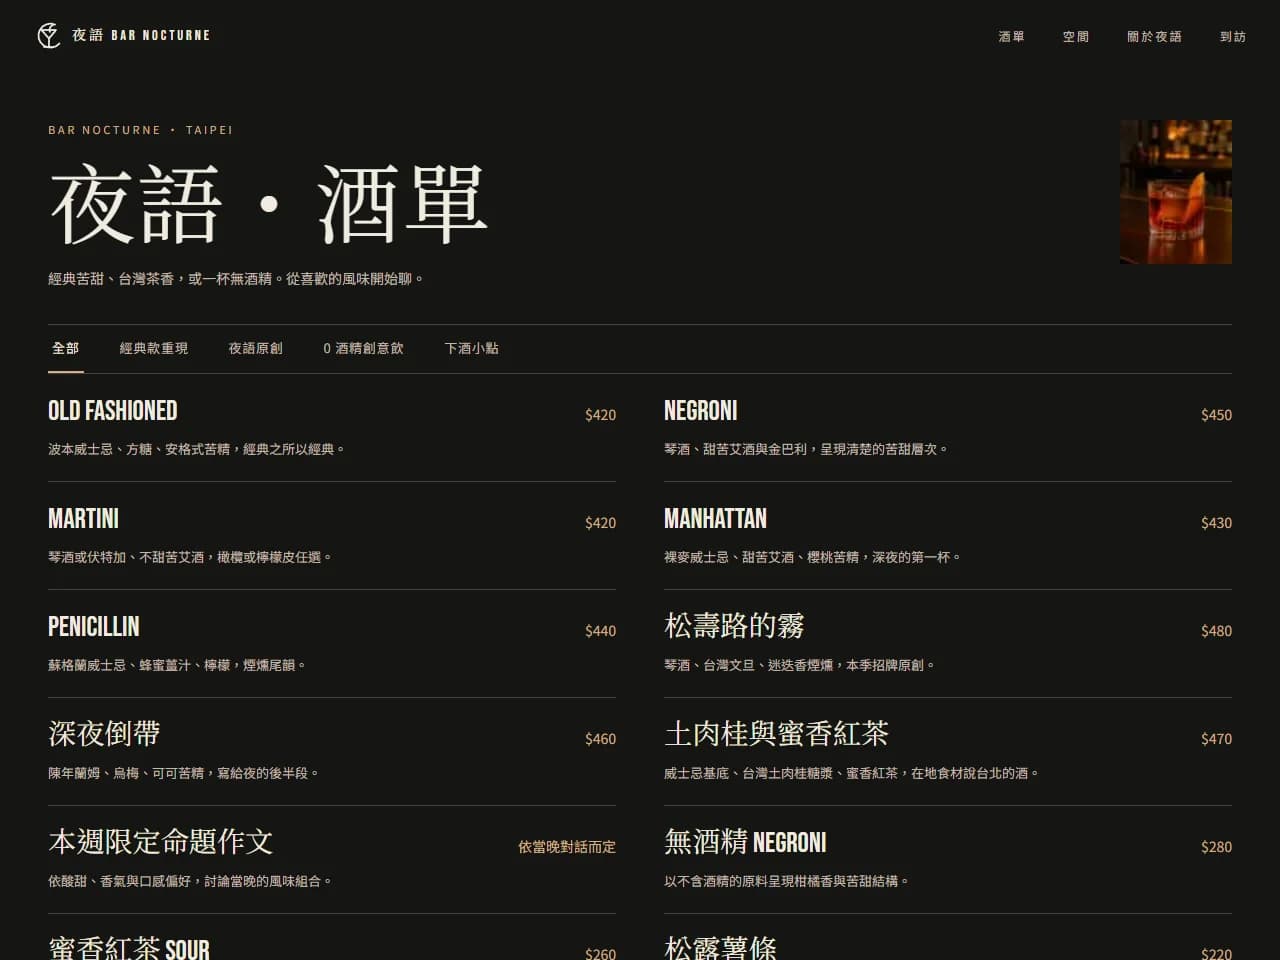Select the 本週限定命題作文 item
This screenshot has width=1280, height=960.
pyautogui.click(x=332, y=860)
